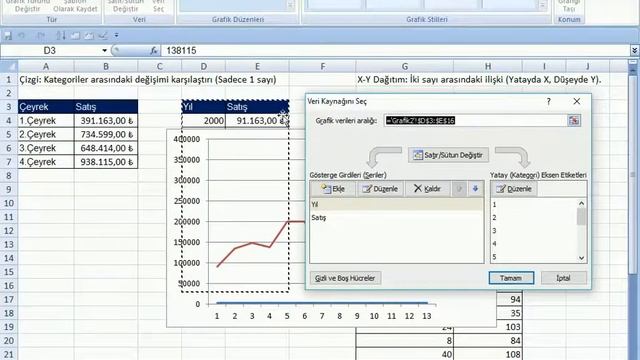Viewport: 640px width, 360px height.
Task: Click the Çeyrek header cell
Action: 46,107
